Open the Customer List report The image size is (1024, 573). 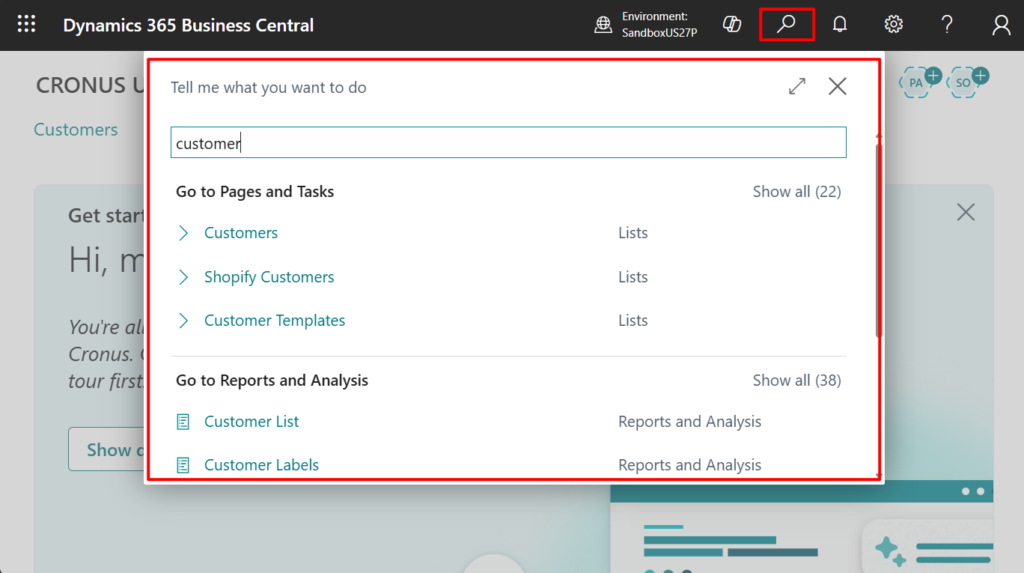click(x=251, y=422)
